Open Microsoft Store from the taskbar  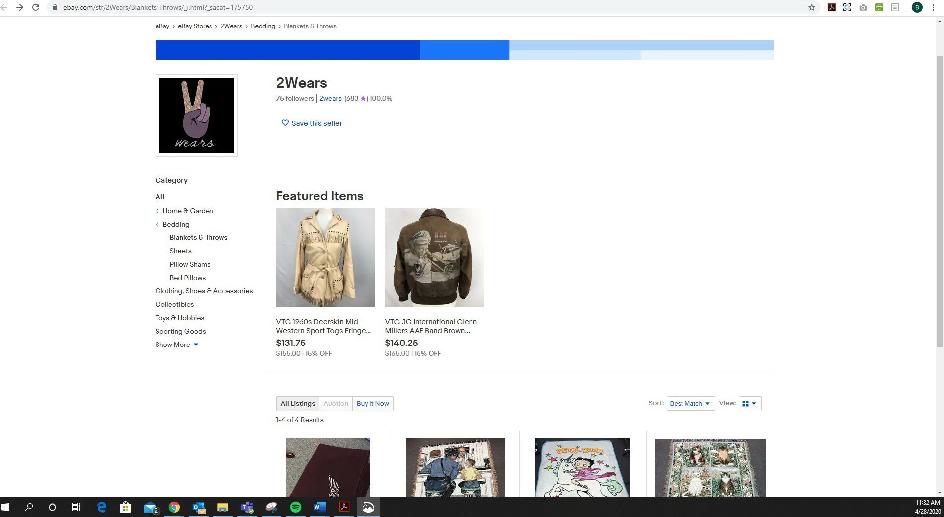(125, 507)
